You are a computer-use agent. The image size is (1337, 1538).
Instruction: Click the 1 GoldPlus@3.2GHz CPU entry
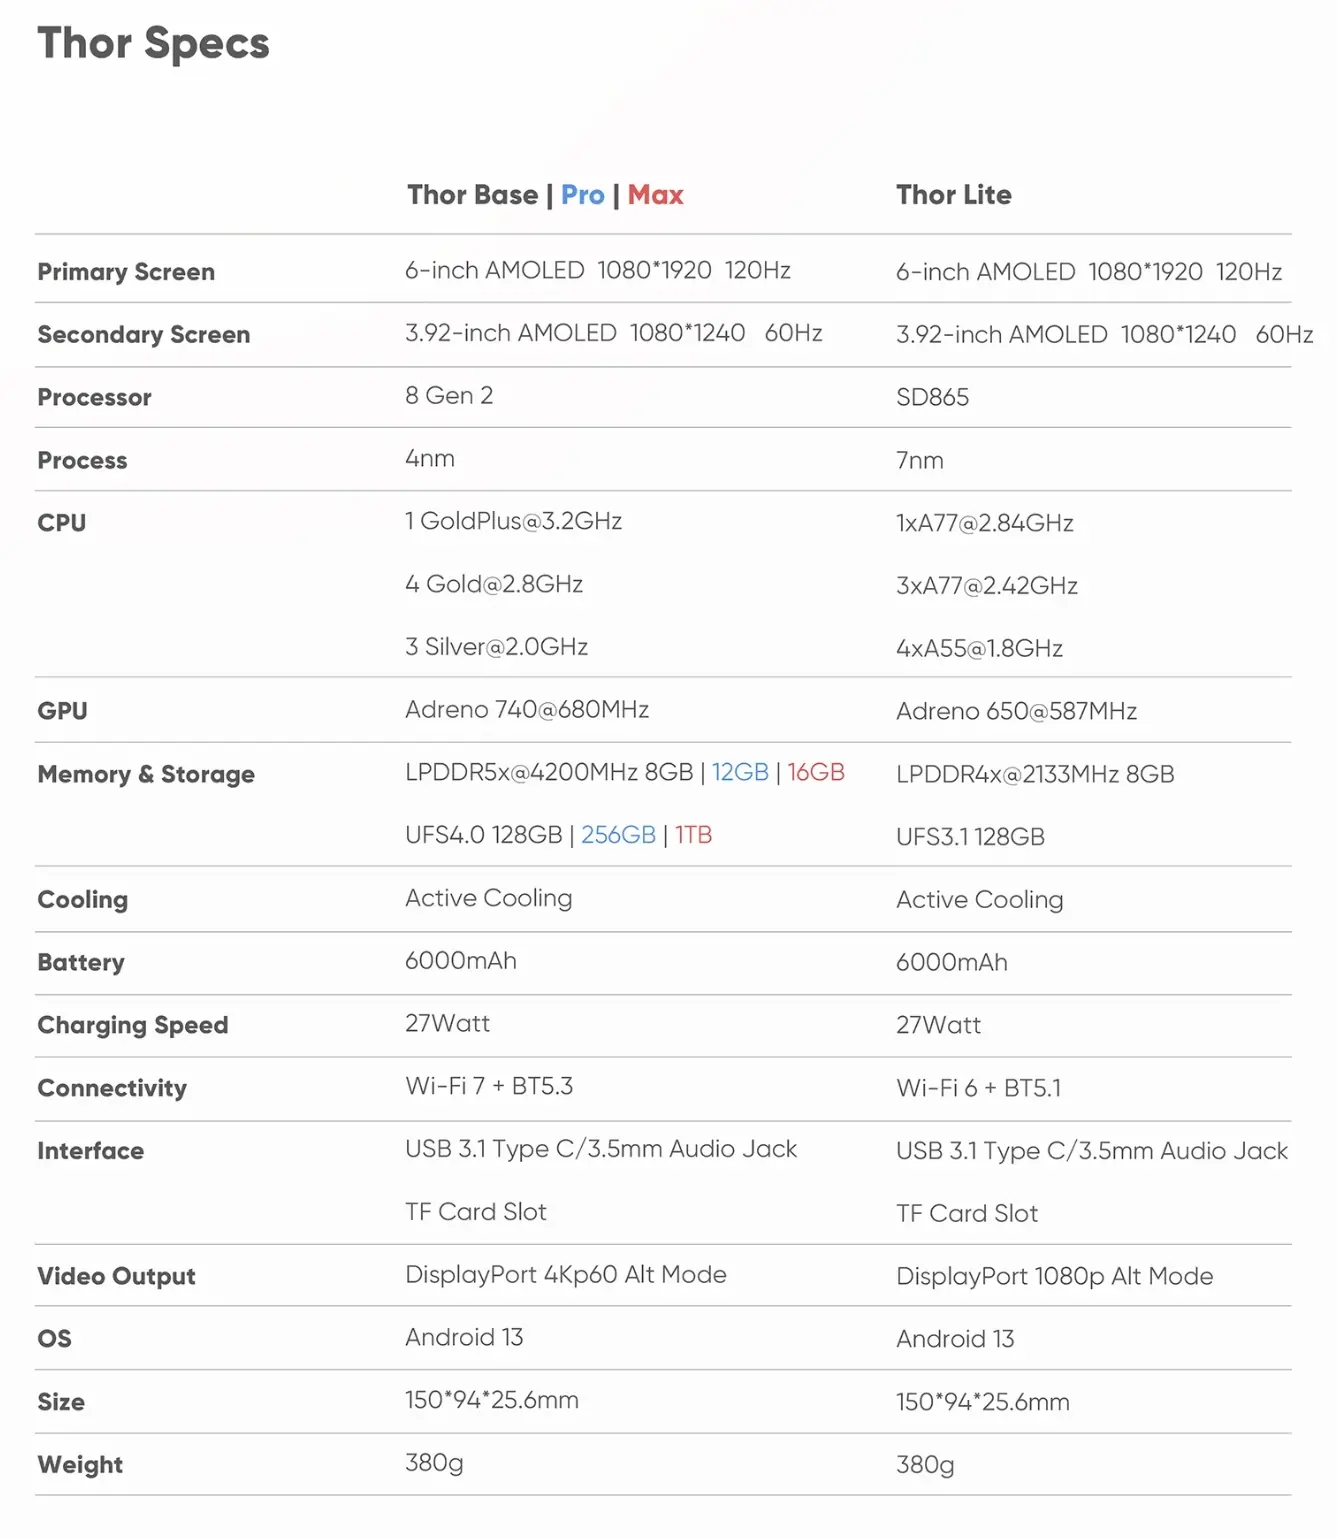[513, 522]
